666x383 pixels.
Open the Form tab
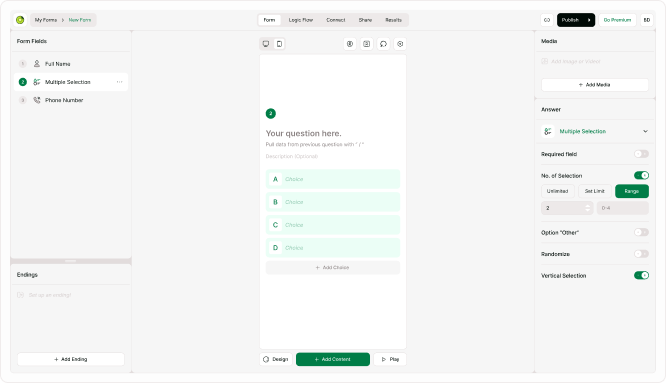click(x=269, y=20)
